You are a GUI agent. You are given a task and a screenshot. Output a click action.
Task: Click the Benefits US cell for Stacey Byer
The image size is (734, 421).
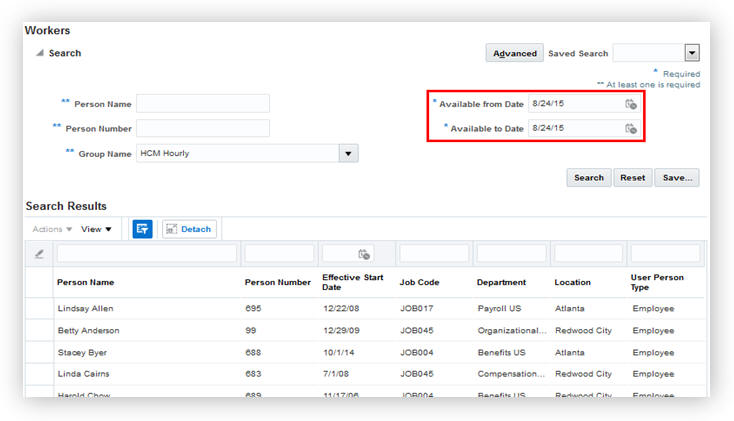click(501, 353)
